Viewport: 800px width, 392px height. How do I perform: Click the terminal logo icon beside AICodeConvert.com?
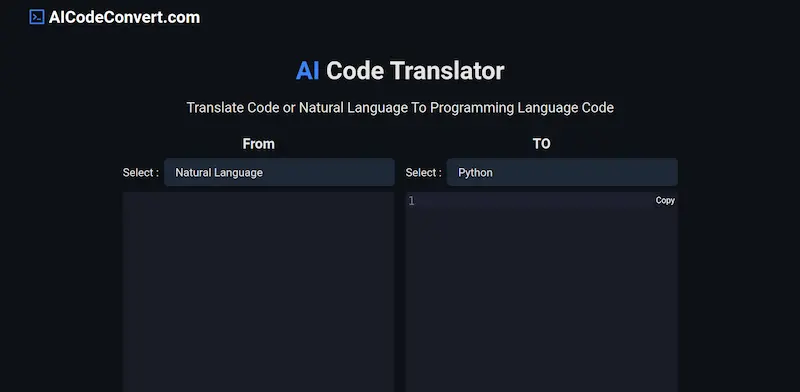tap(37, 17)
